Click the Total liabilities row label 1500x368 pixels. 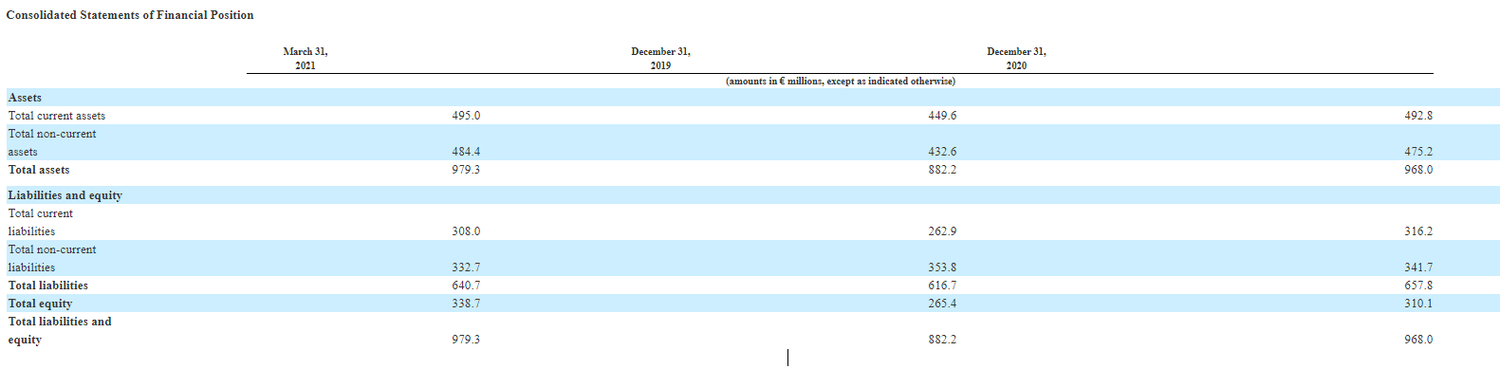tap(48, 285)
